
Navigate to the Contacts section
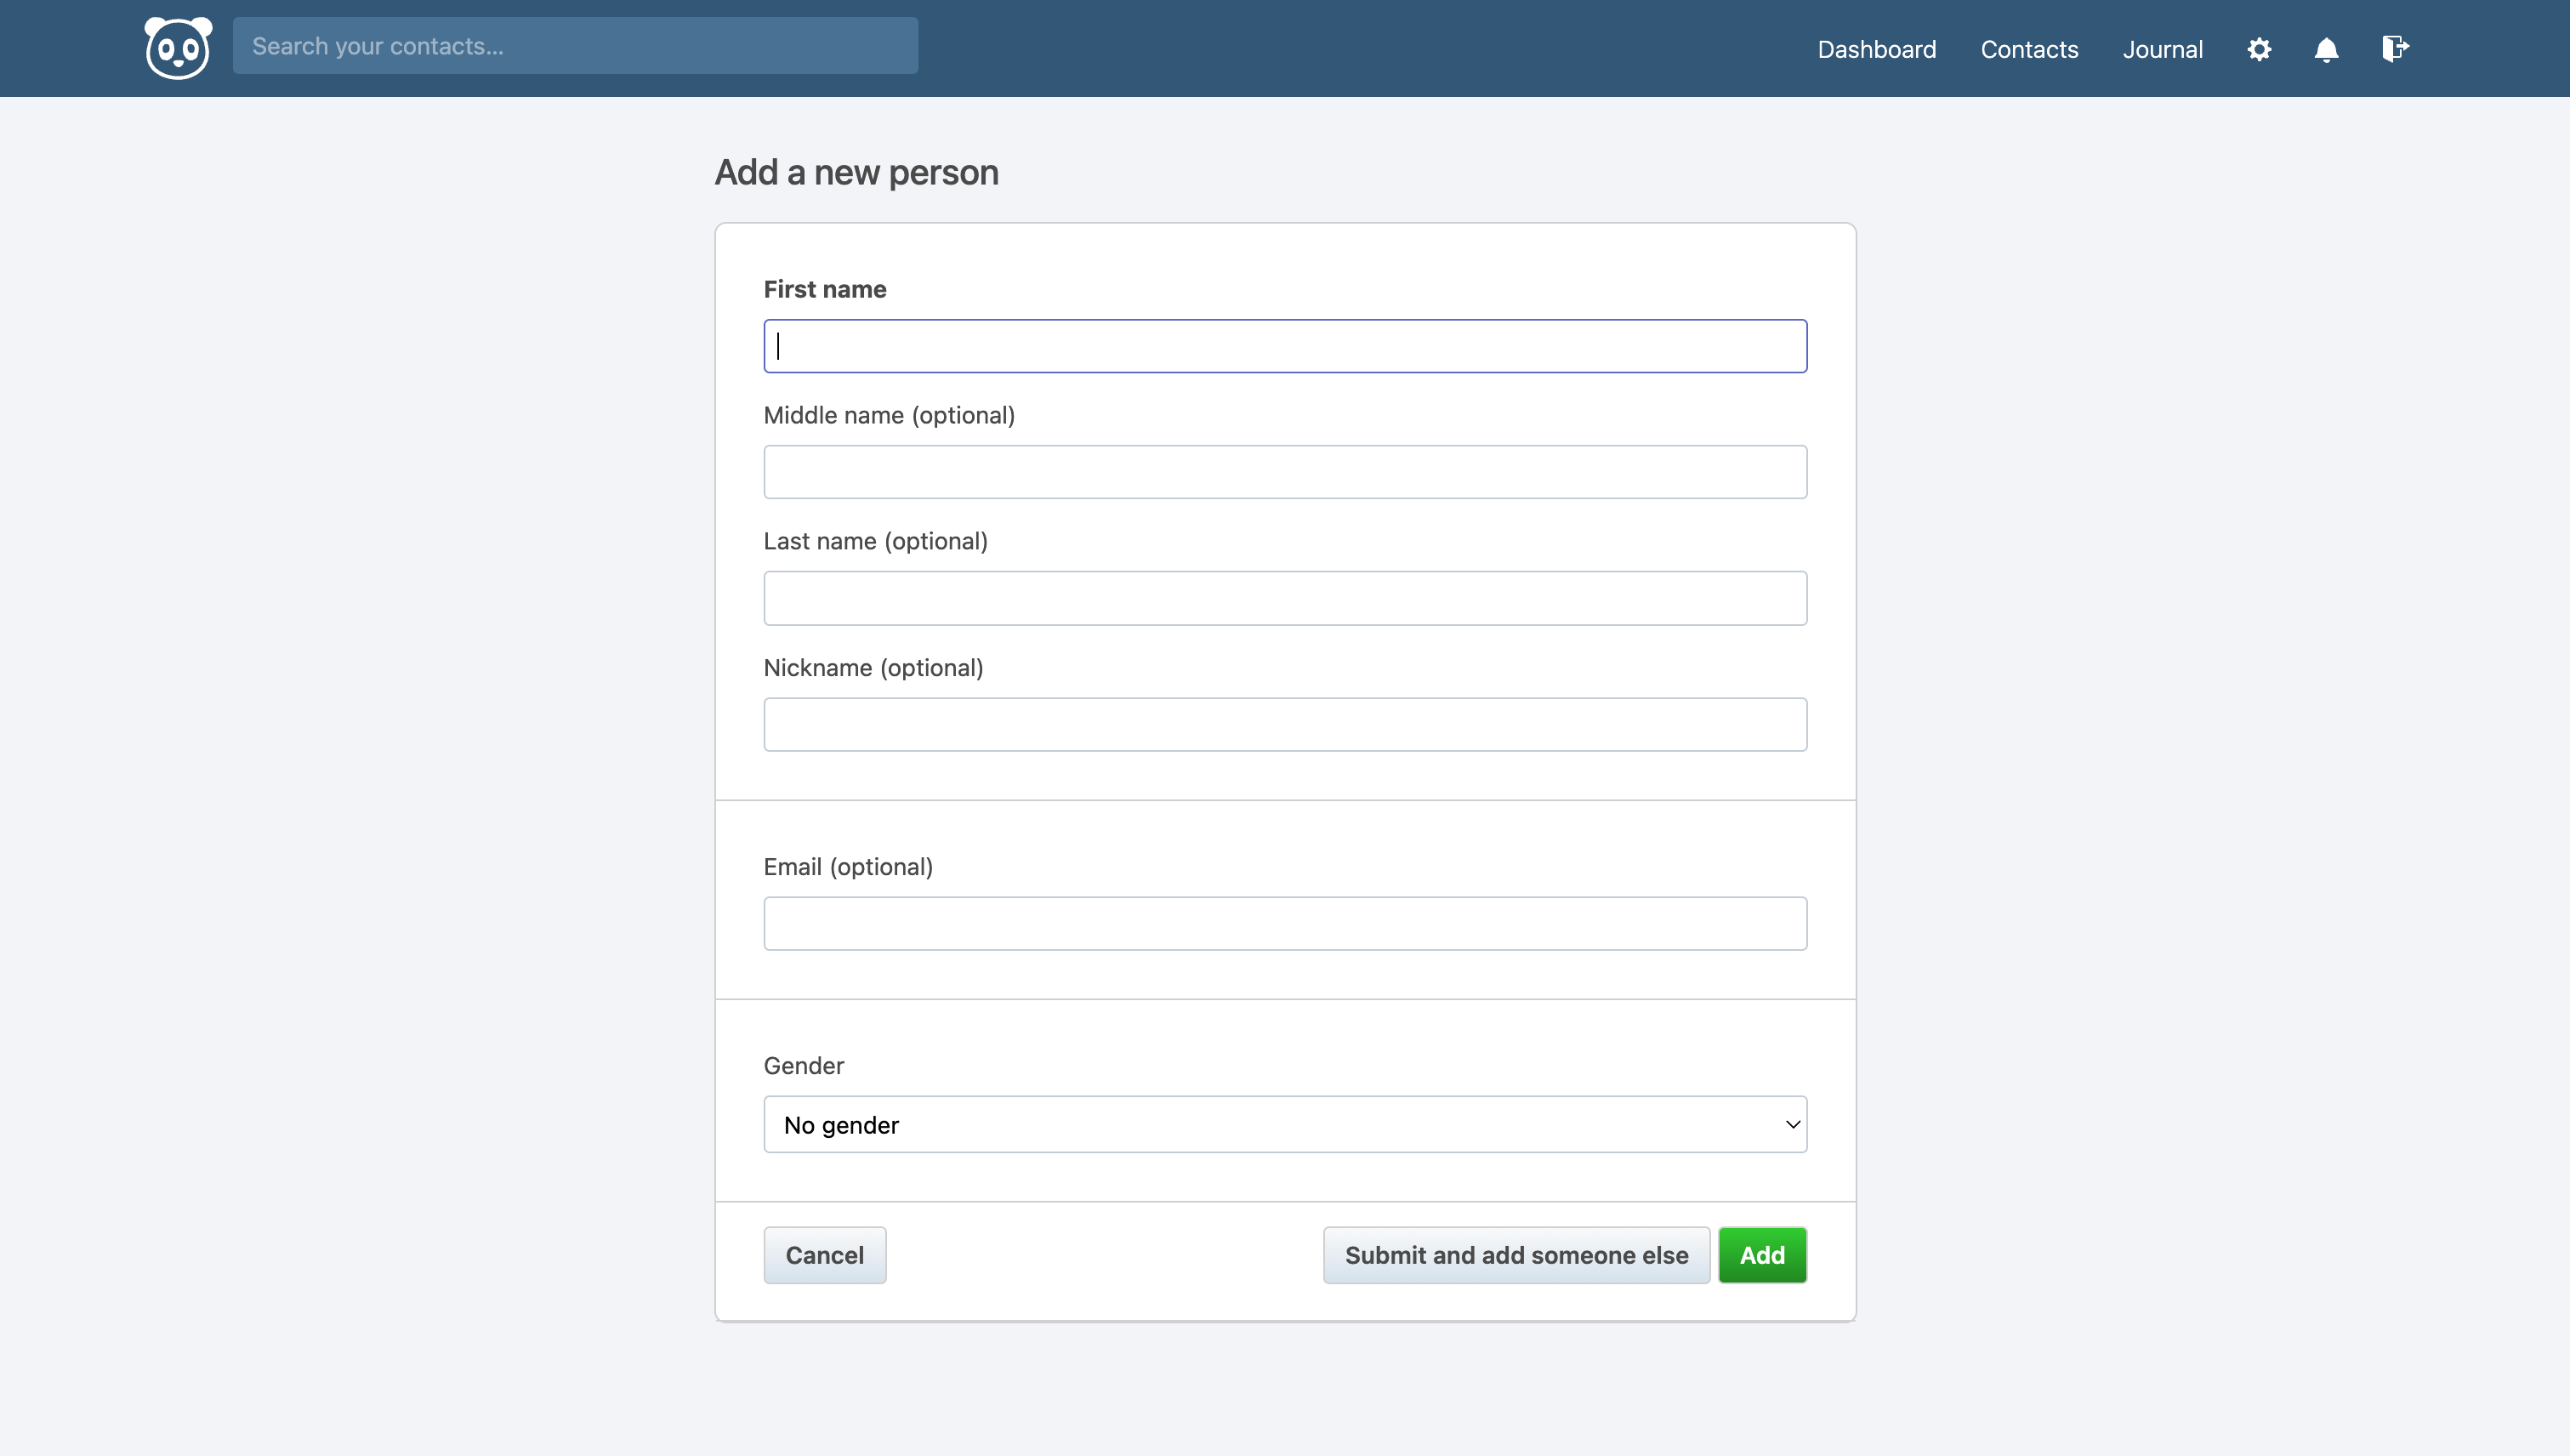[2030, 48]
